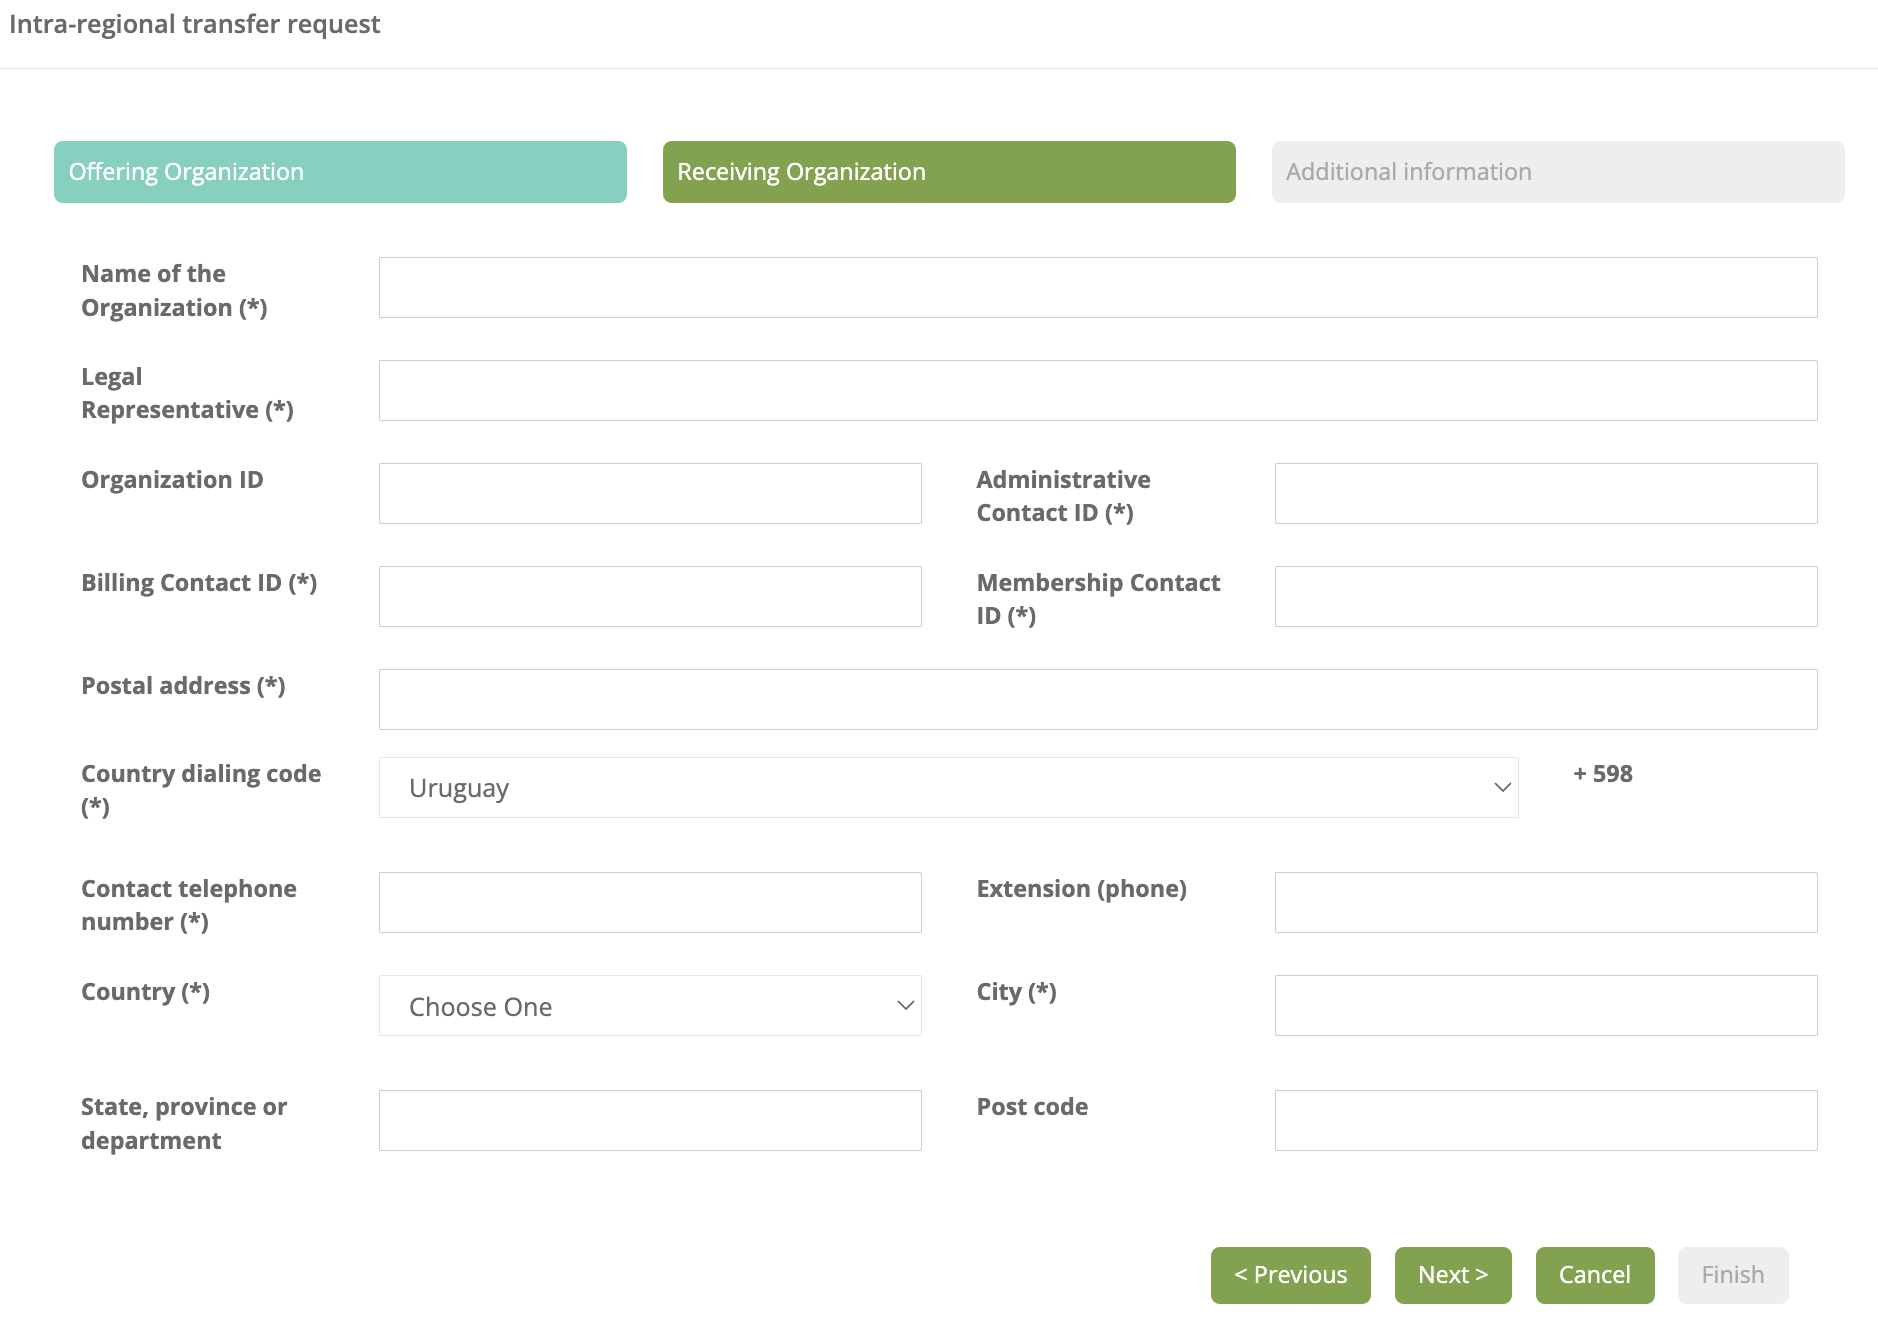Click the City text field
Screen dimensions: 1878x1328
(1545, 1006)
